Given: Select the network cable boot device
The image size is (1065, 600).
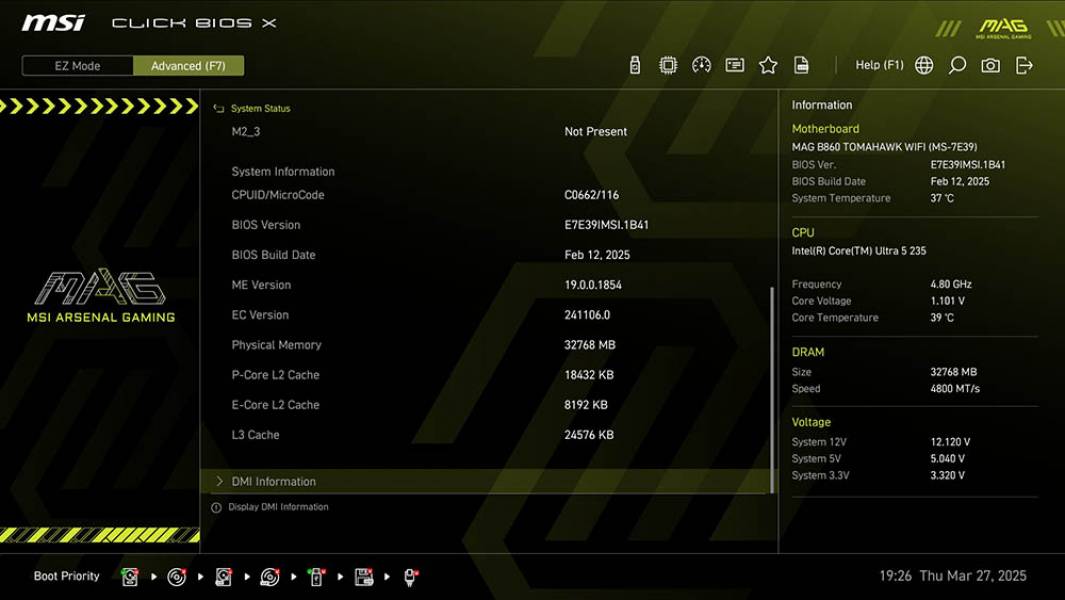Looking at the screenshot, I should click(410, 577).
